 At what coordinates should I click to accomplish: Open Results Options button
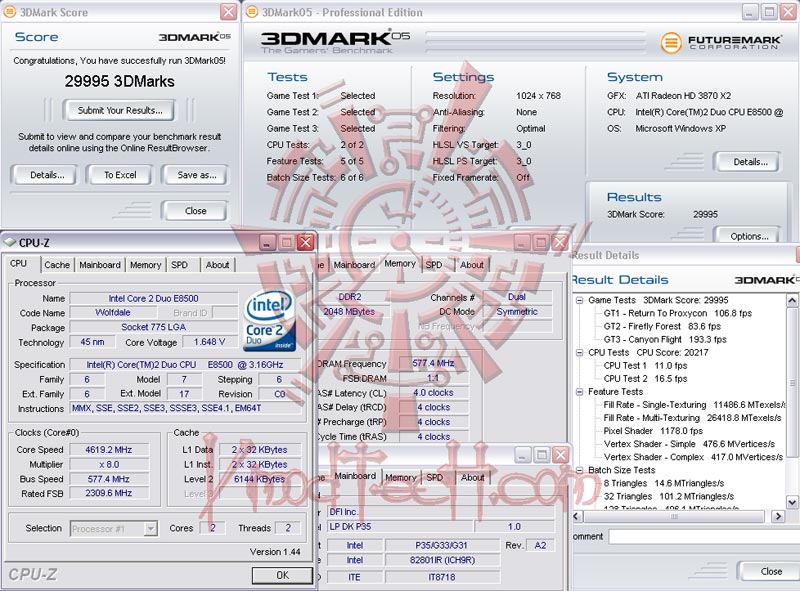coord(749,236)
